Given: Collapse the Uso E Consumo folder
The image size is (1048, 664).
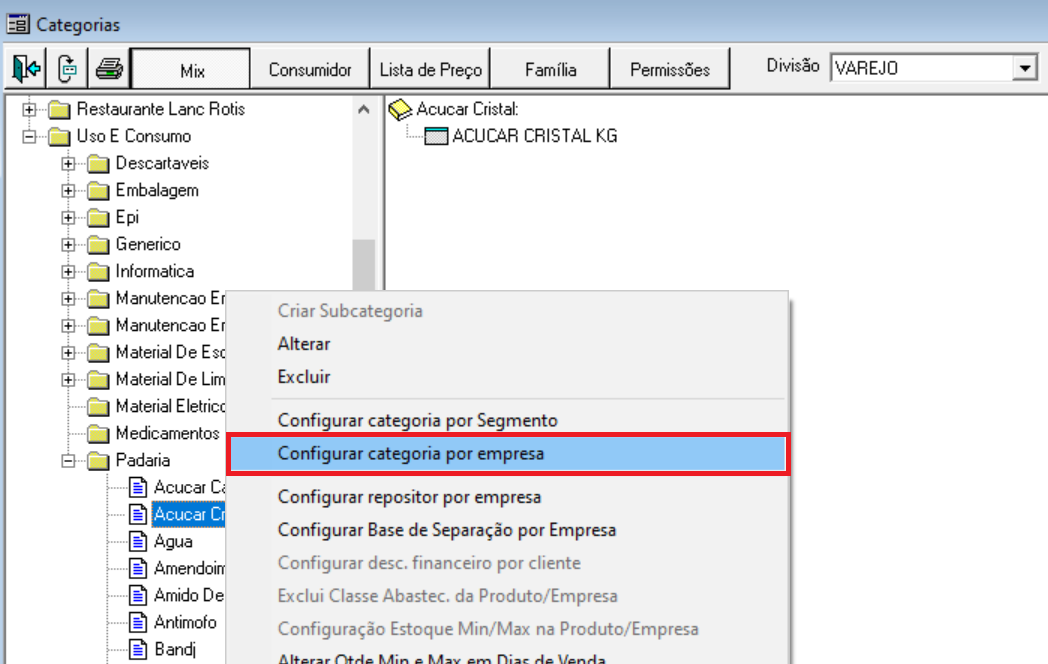Looking at the screenshot, I should pyautogui.click(x=29, y=136).
